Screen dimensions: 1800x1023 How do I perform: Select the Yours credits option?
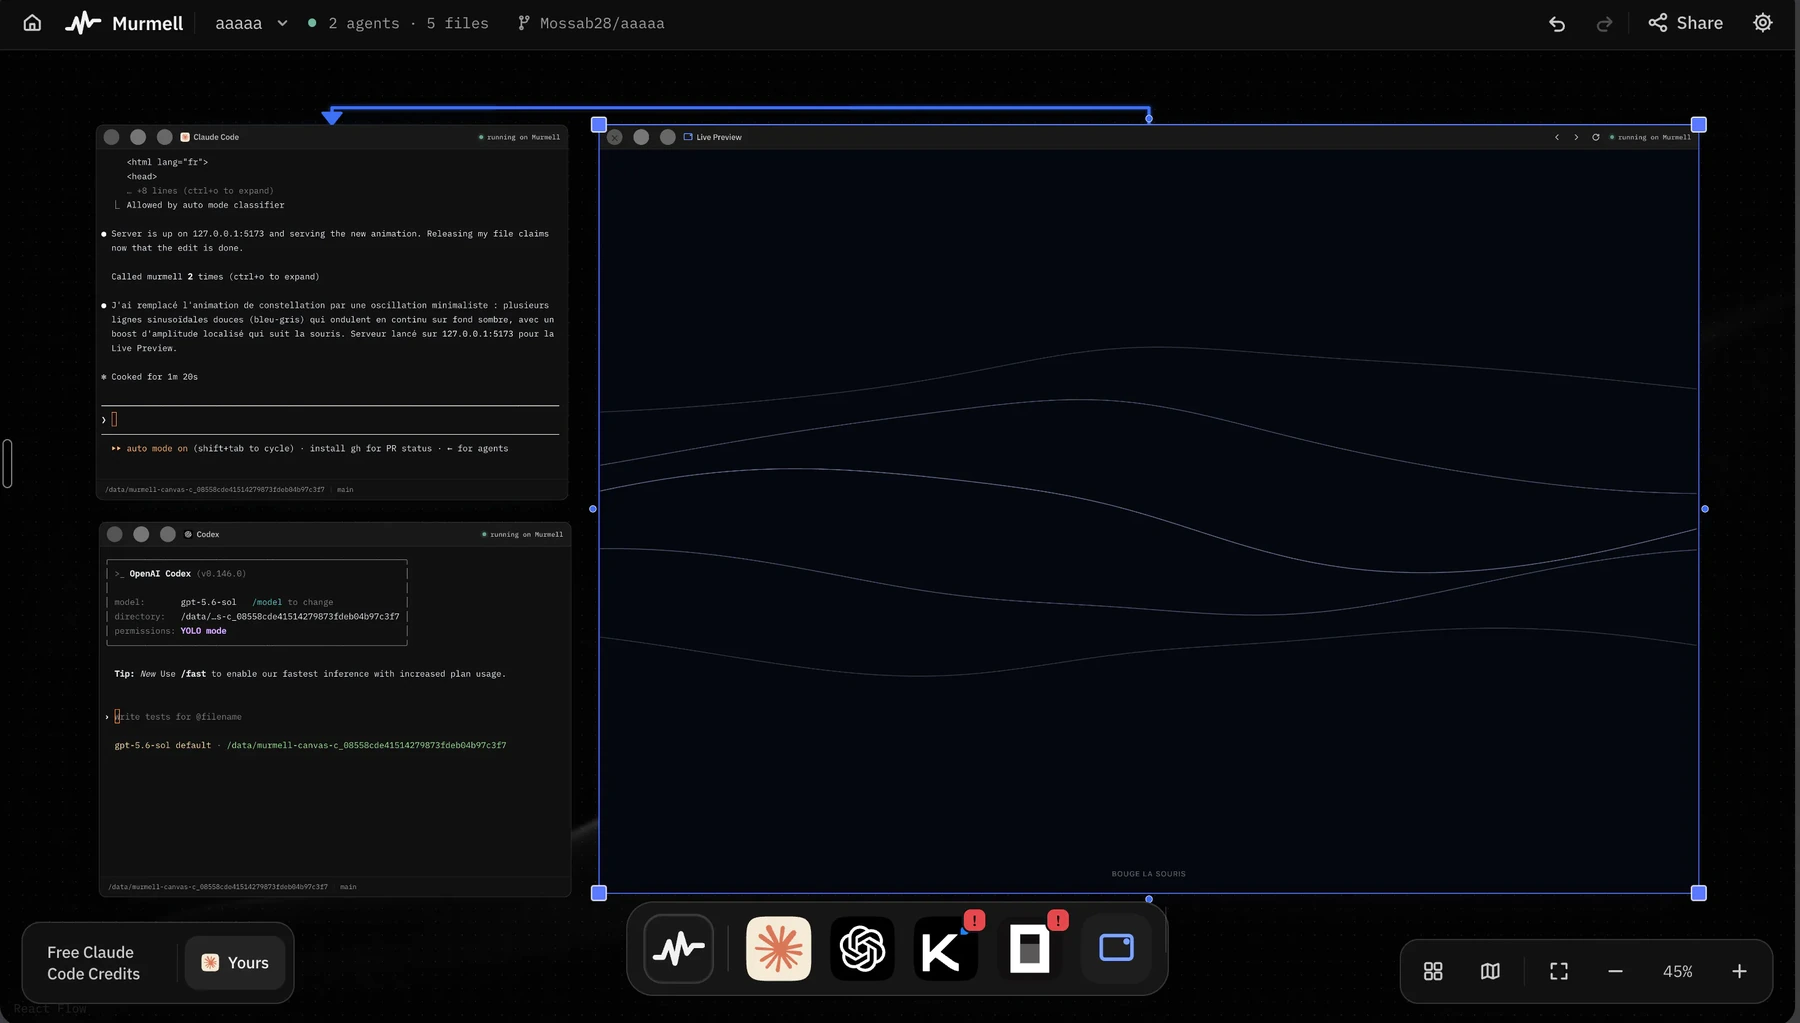coord(235,963)
